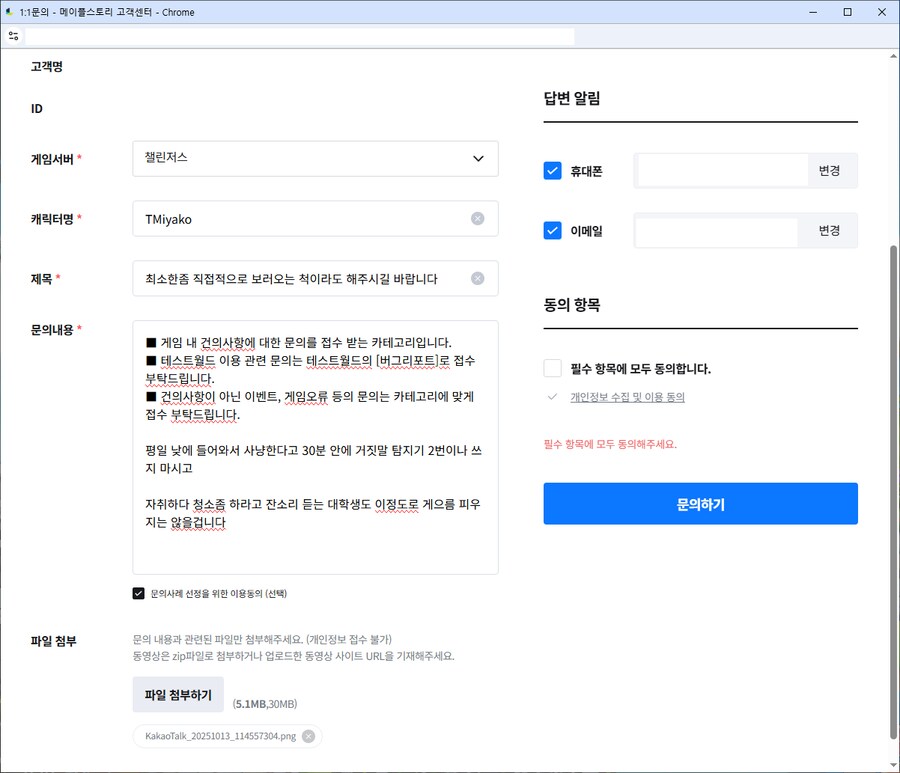Clear the character name field with X icon

point(477,218)
